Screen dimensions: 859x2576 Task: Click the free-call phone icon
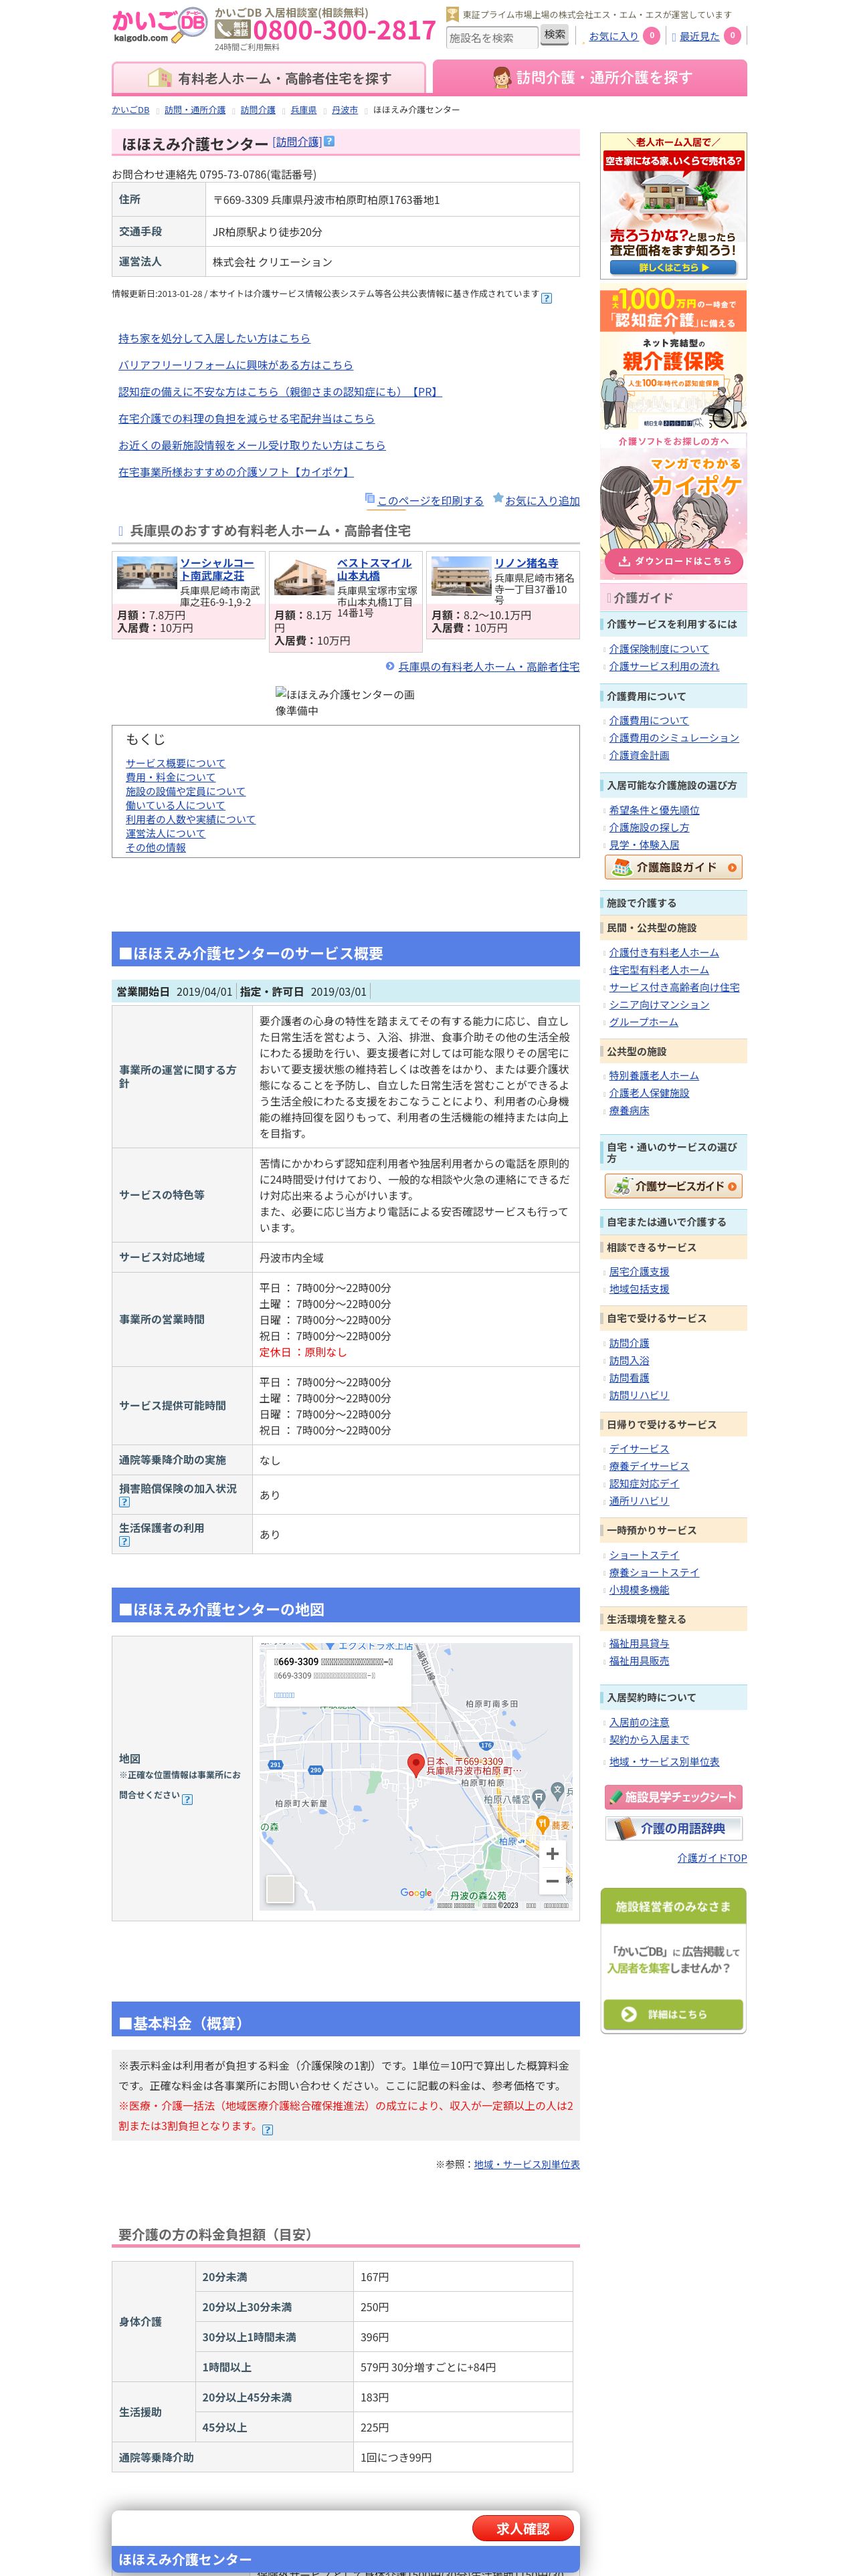233,30
